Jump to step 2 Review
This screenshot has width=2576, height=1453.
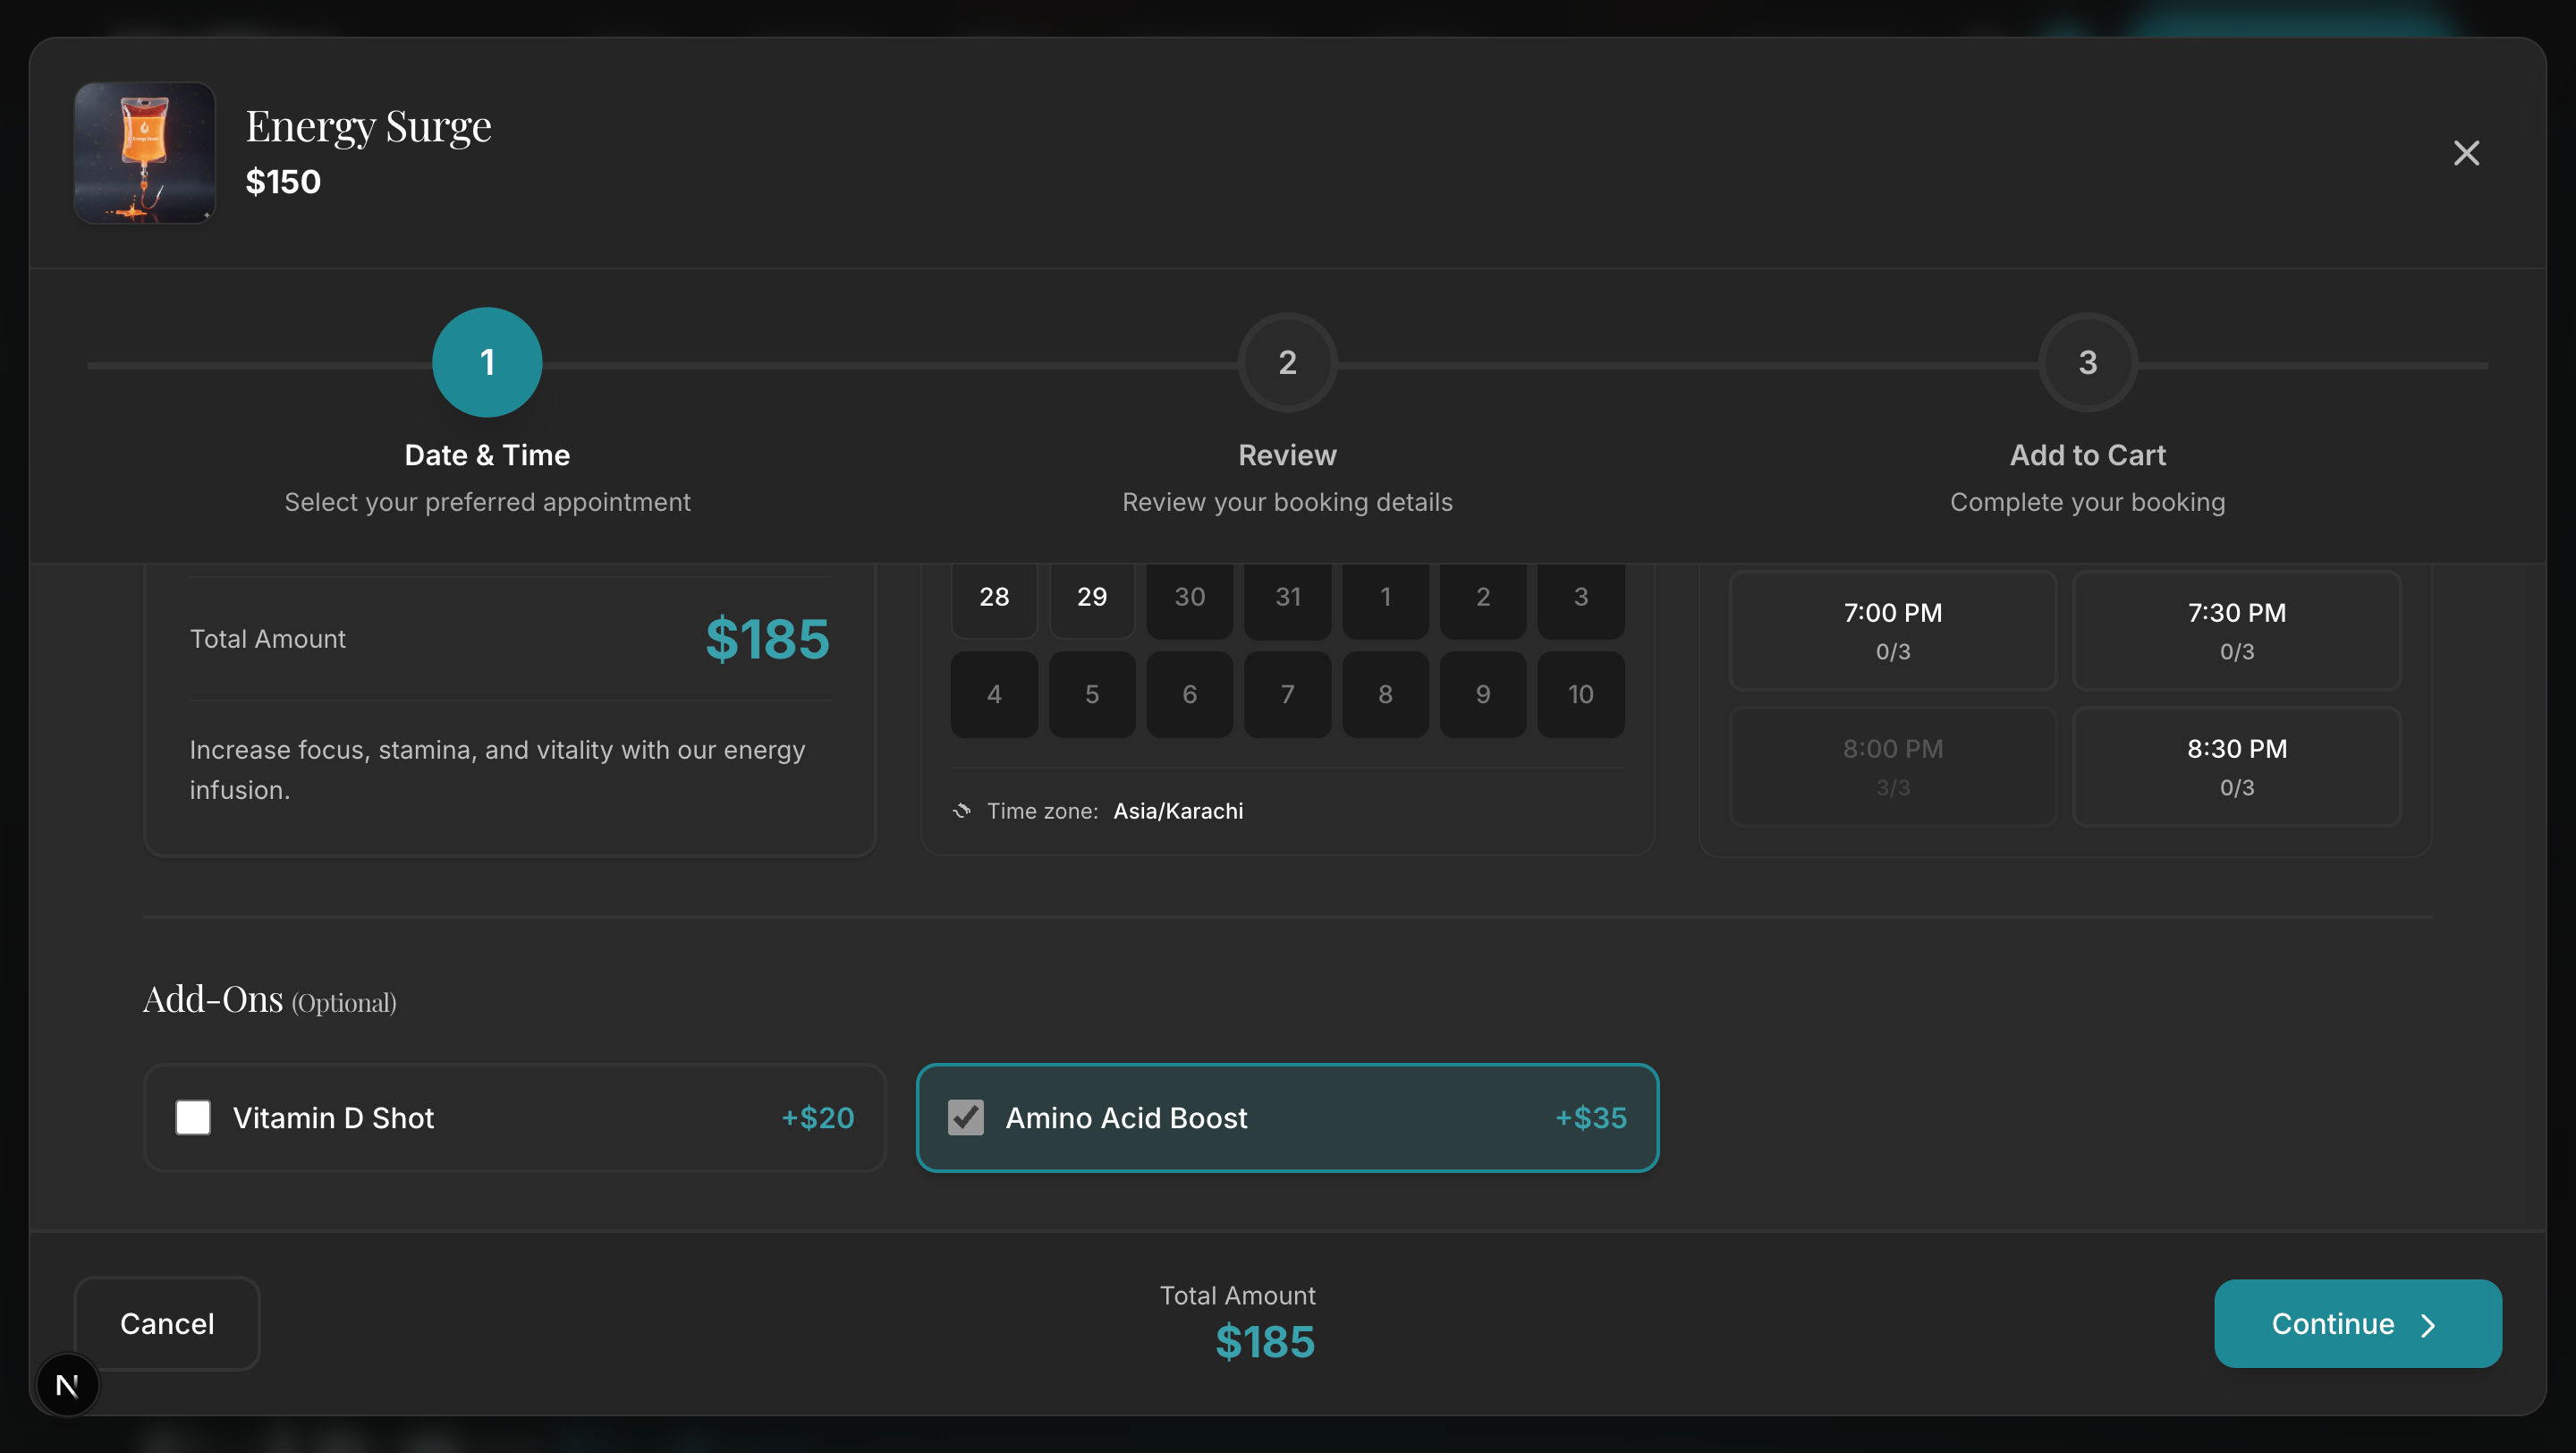tap(1287, 362)
